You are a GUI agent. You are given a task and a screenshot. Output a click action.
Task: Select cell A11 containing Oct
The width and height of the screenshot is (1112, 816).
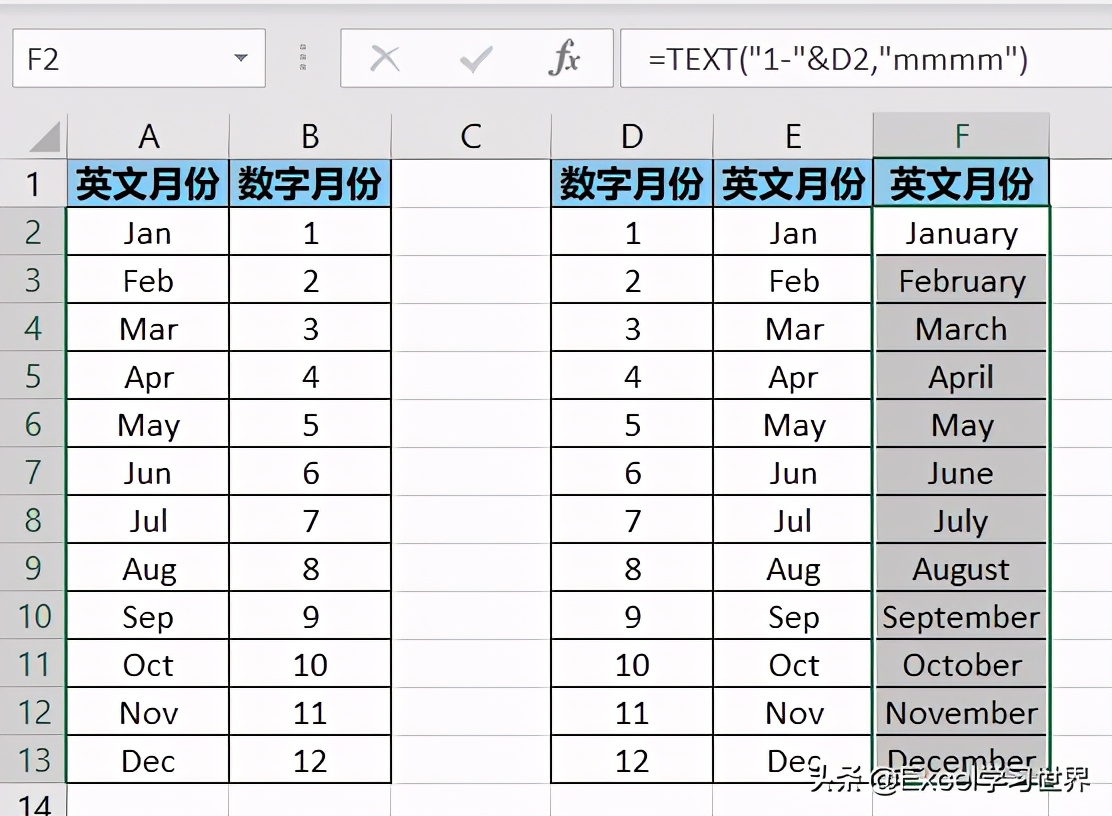click(x=148, y=664)
